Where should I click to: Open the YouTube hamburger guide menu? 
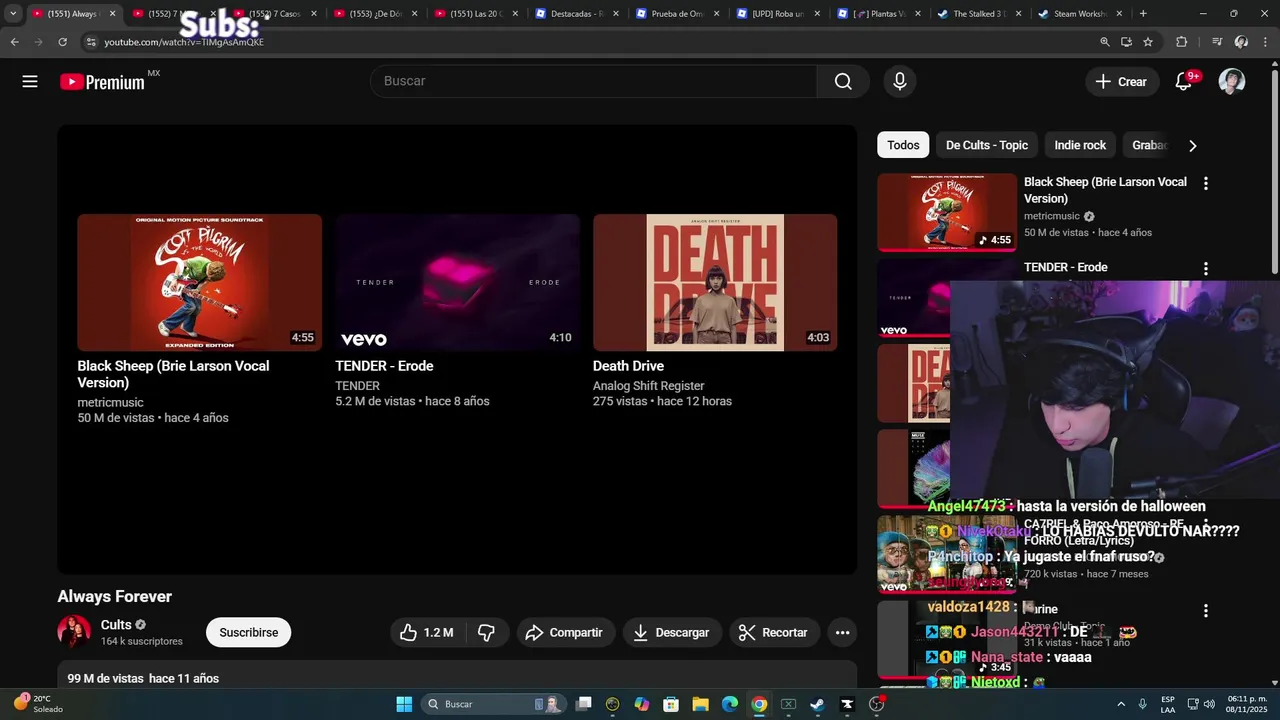[30, 82]
